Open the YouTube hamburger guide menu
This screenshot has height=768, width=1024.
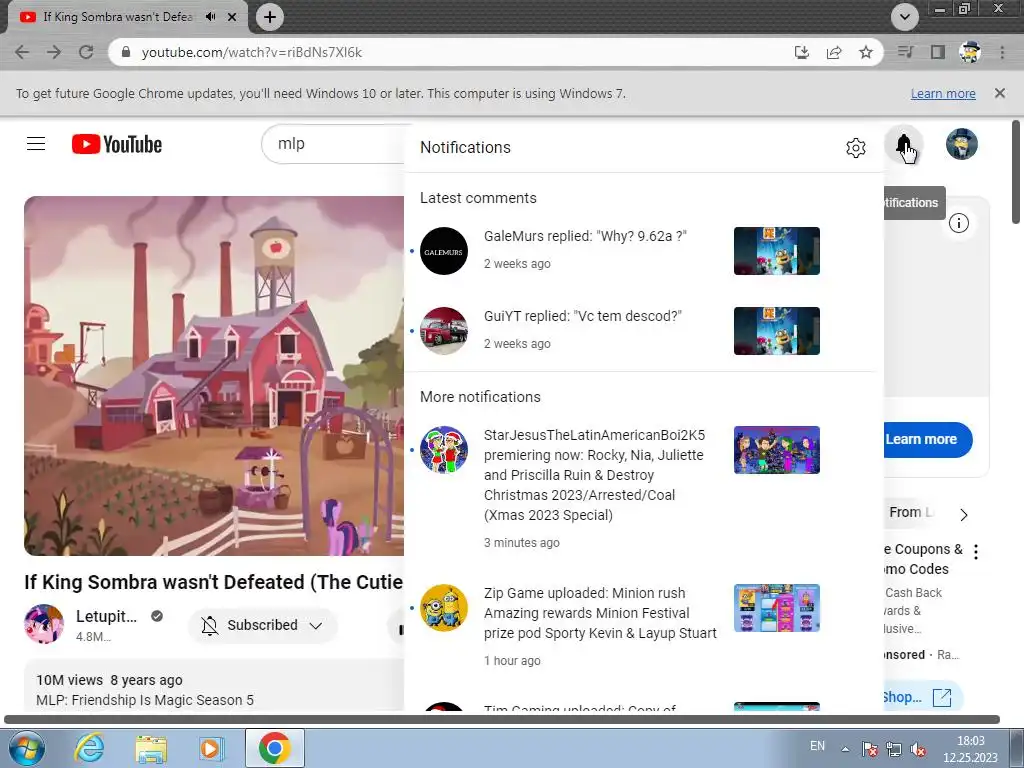pos(36,144)
